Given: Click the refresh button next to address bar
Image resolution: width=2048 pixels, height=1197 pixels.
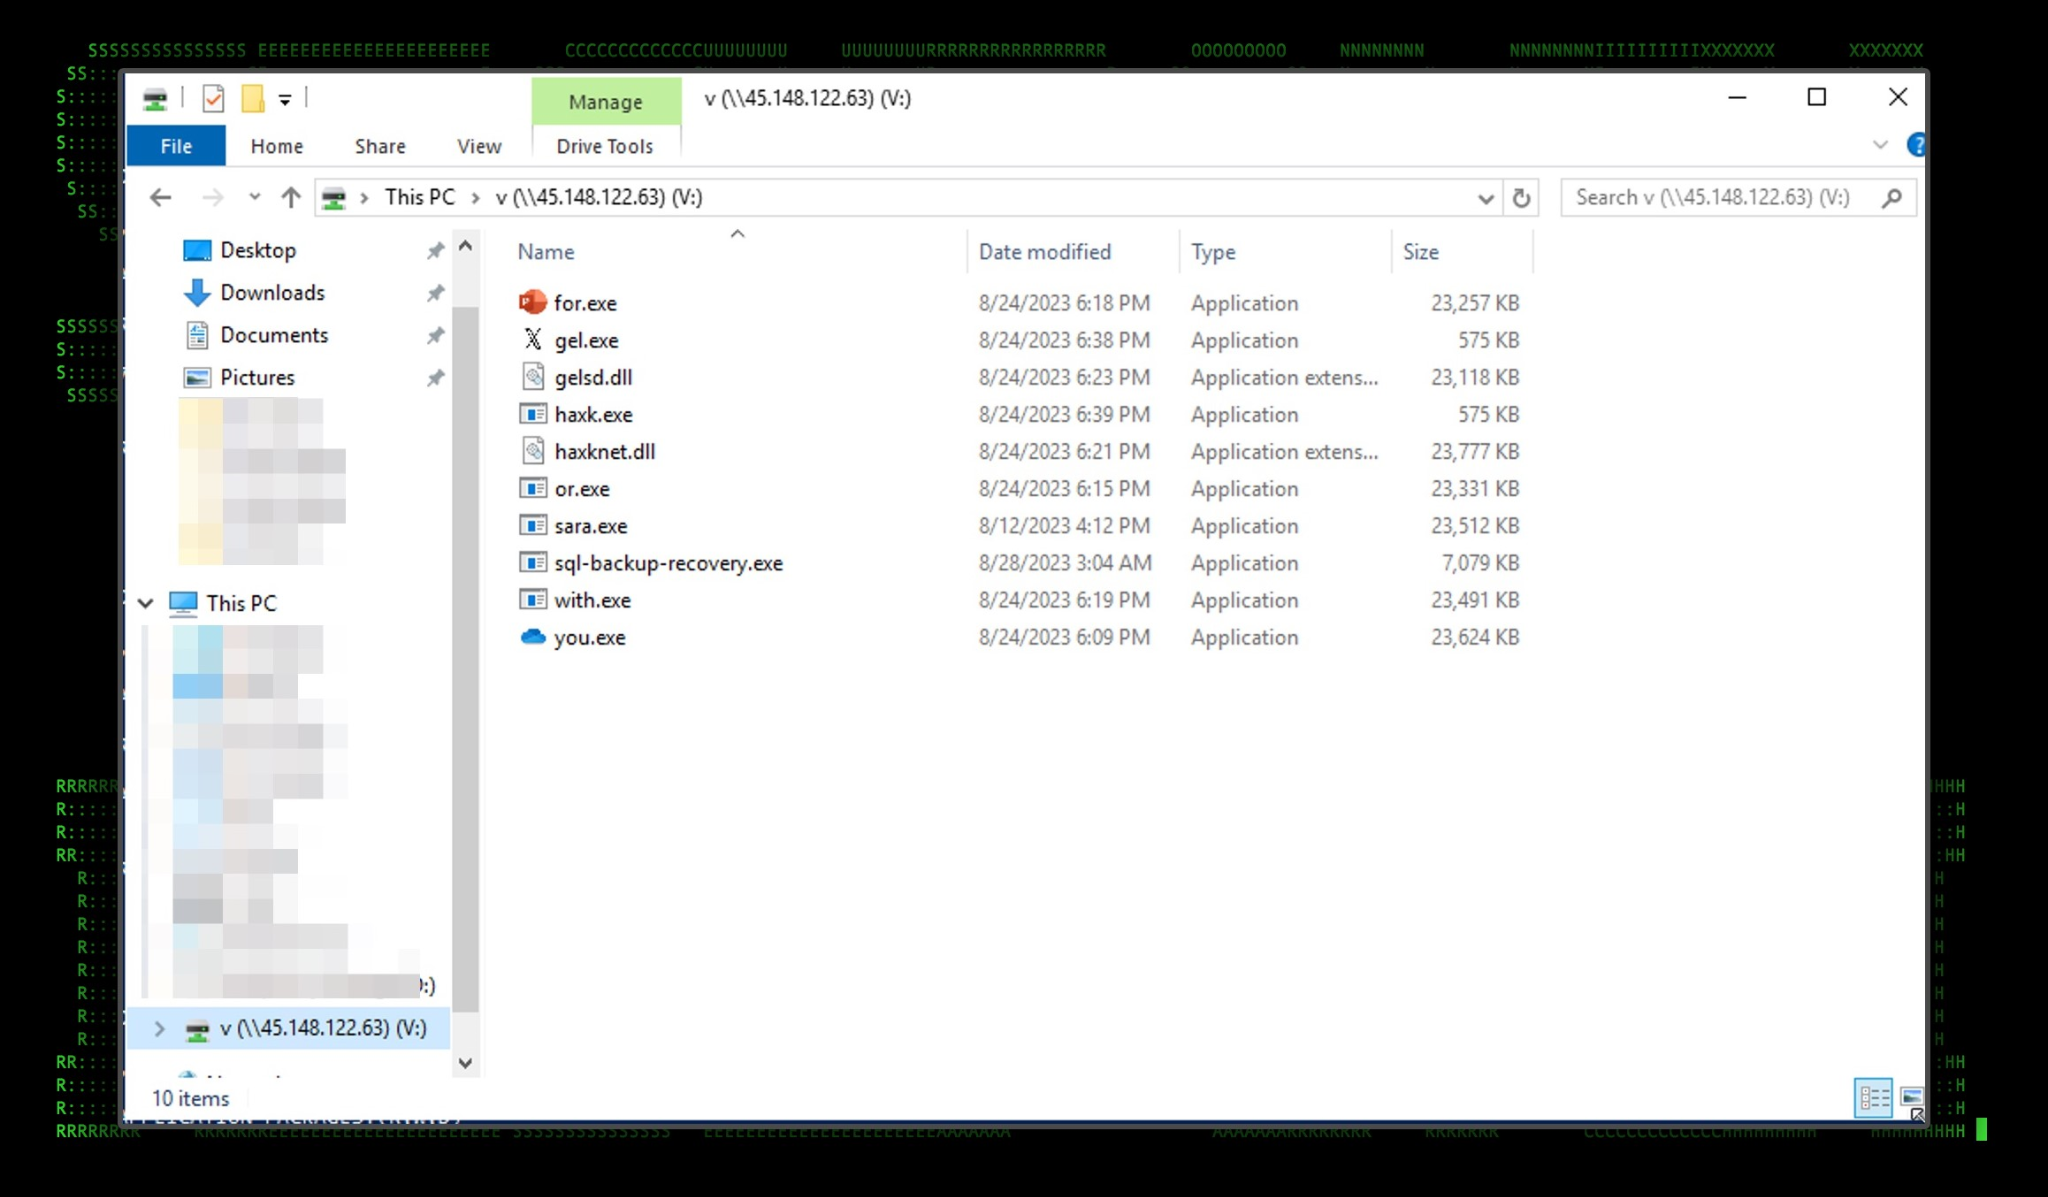Looking at the screenshot, I should pos(1521,198).
